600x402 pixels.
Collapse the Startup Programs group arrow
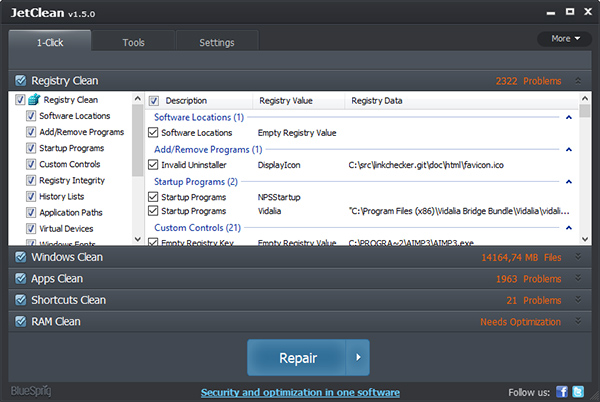(568, 181)
